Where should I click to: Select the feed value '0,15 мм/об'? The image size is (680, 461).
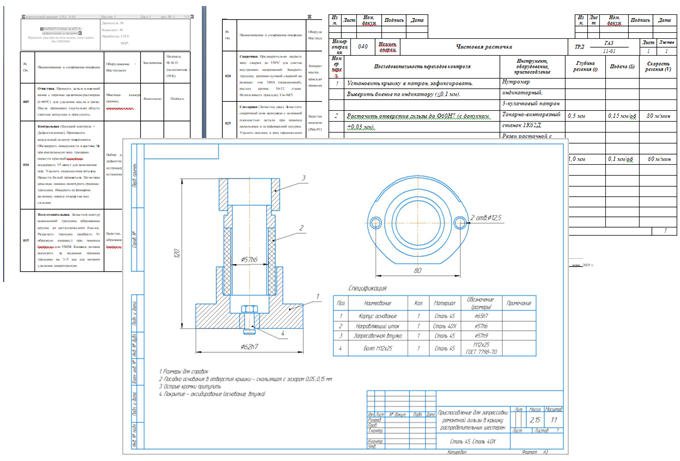622,116
